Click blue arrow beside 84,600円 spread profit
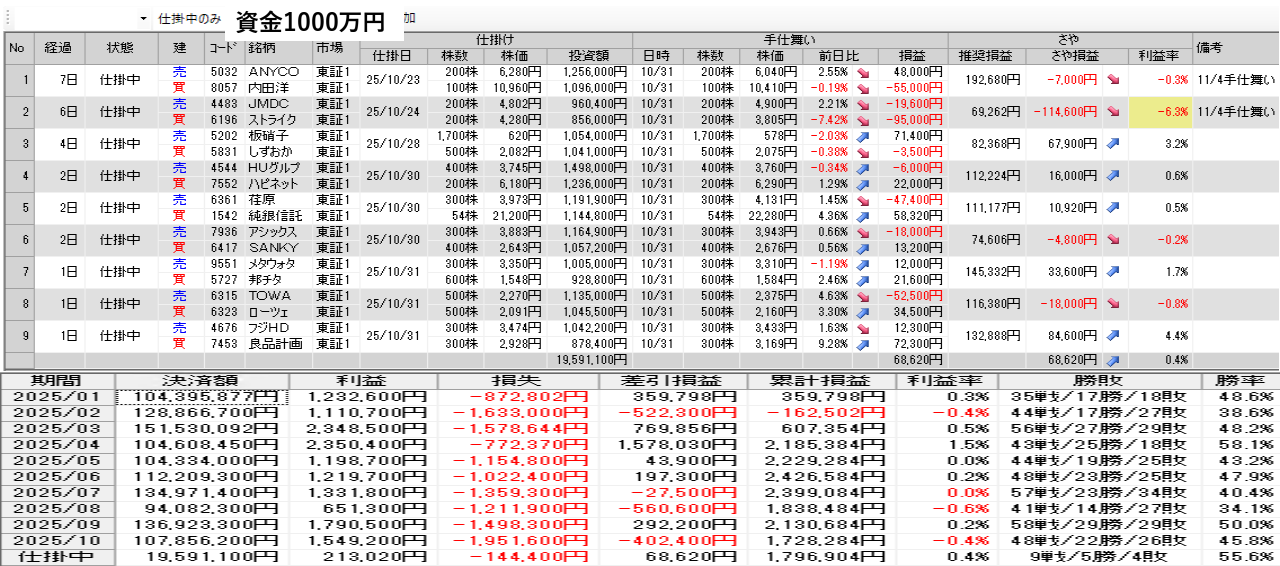 [x=1112, y=336]
